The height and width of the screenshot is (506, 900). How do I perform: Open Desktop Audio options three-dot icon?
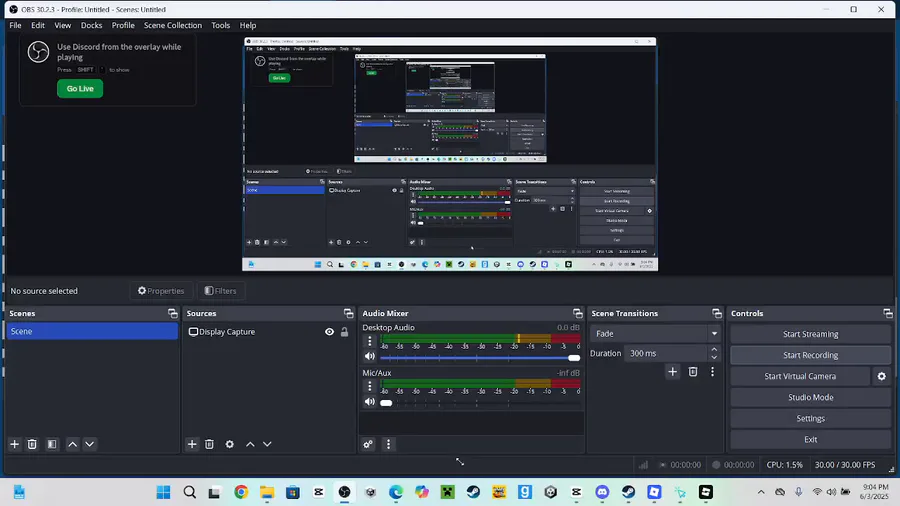coord(370,341)
